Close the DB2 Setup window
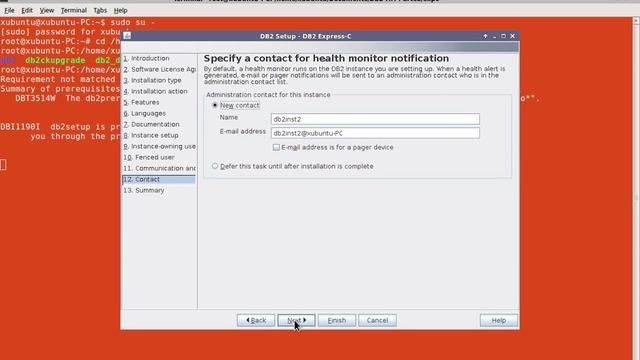Viewport: 640px width, 360px height. [x=513, y=36]
